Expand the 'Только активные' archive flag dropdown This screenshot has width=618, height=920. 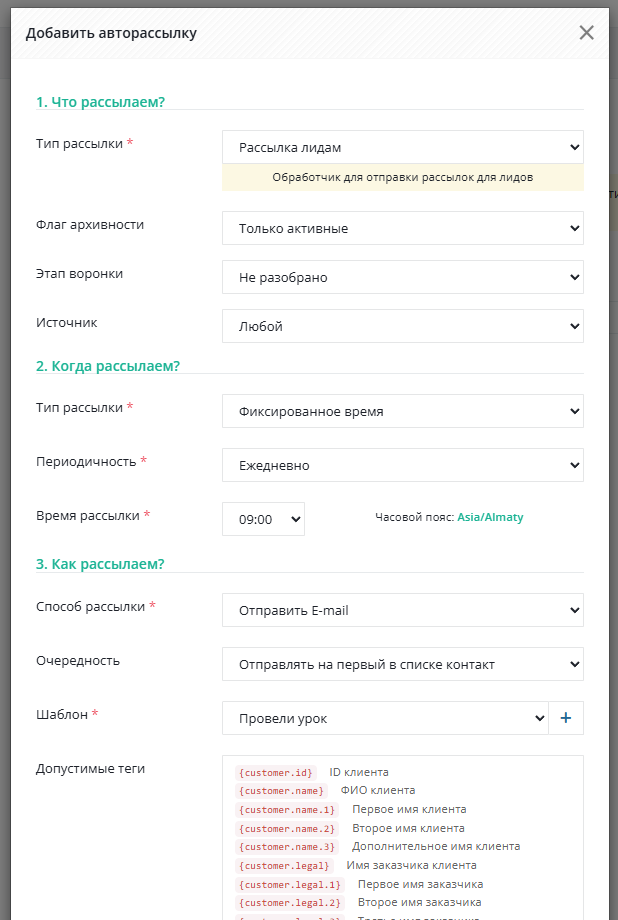[402, 228]
